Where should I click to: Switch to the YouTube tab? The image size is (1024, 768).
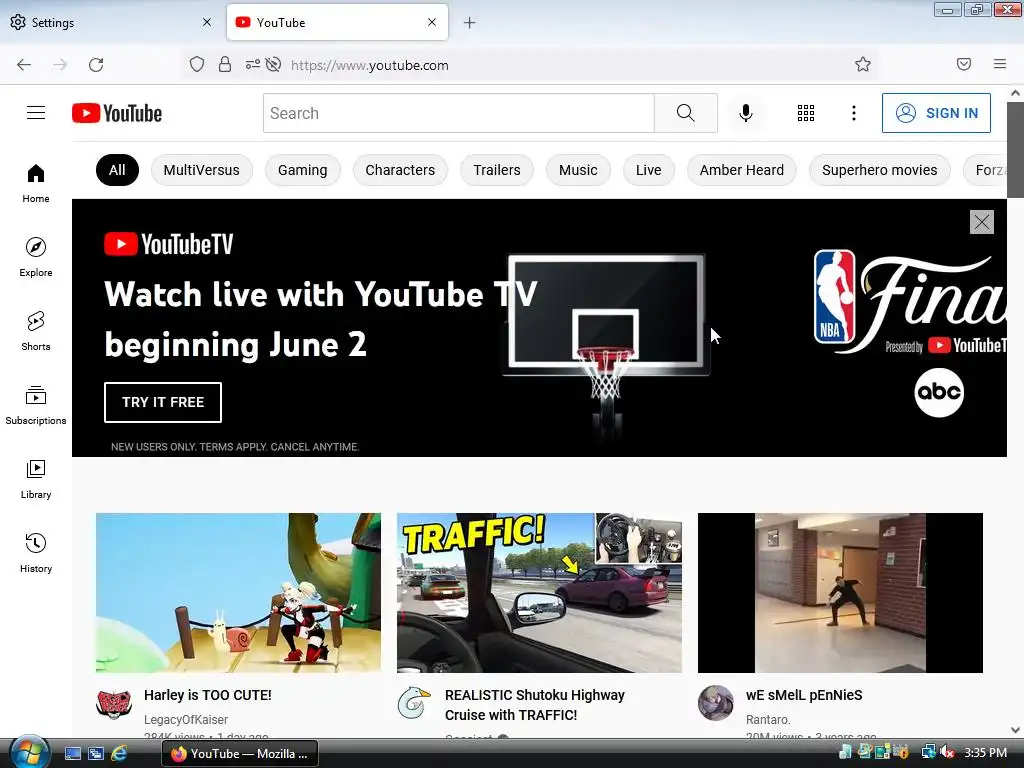337,22
